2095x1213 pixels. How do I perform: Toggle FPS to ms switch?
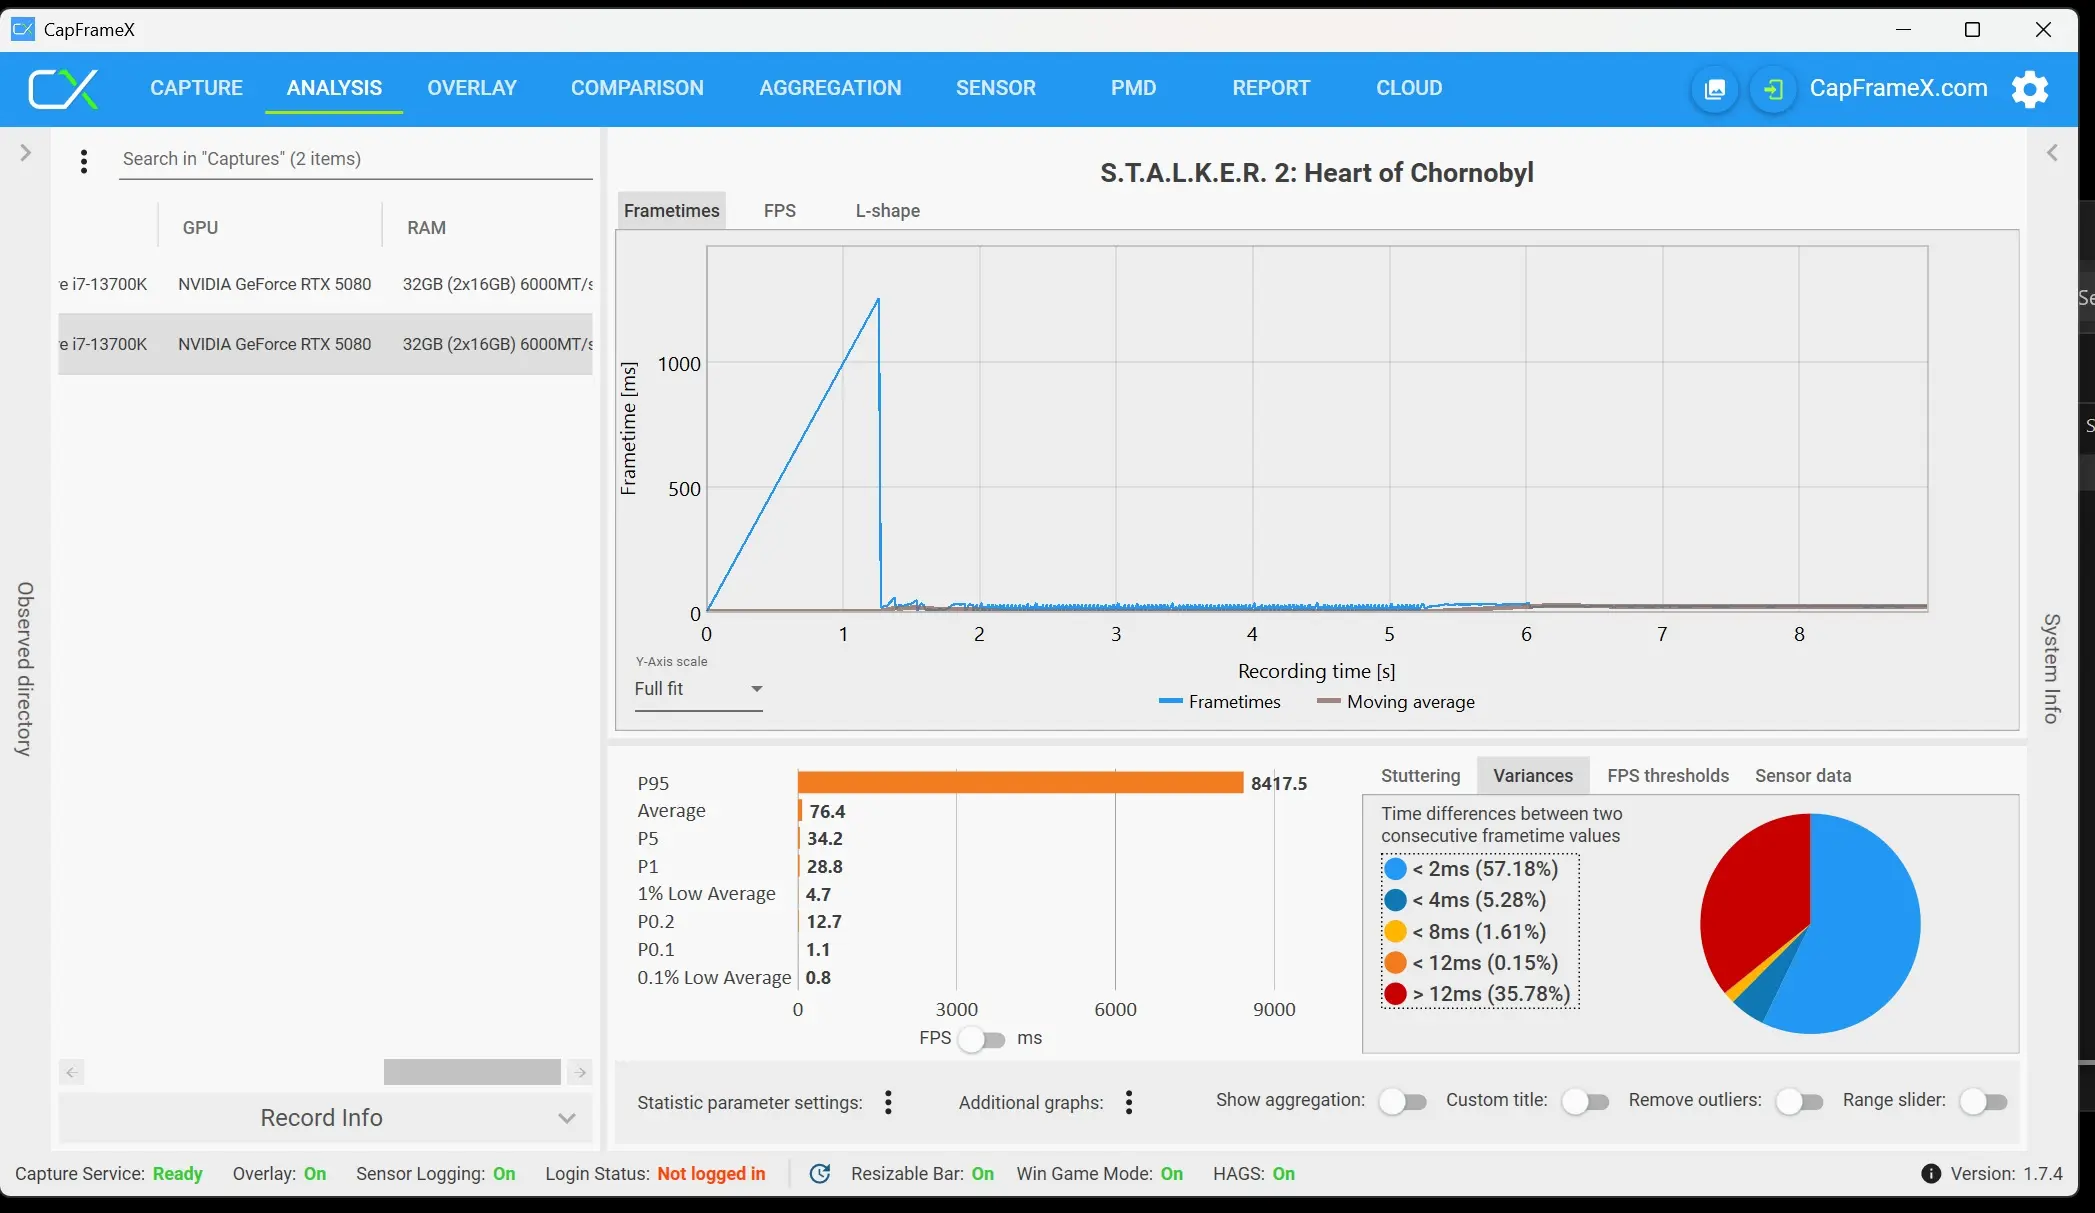(x=981, y=1040)
